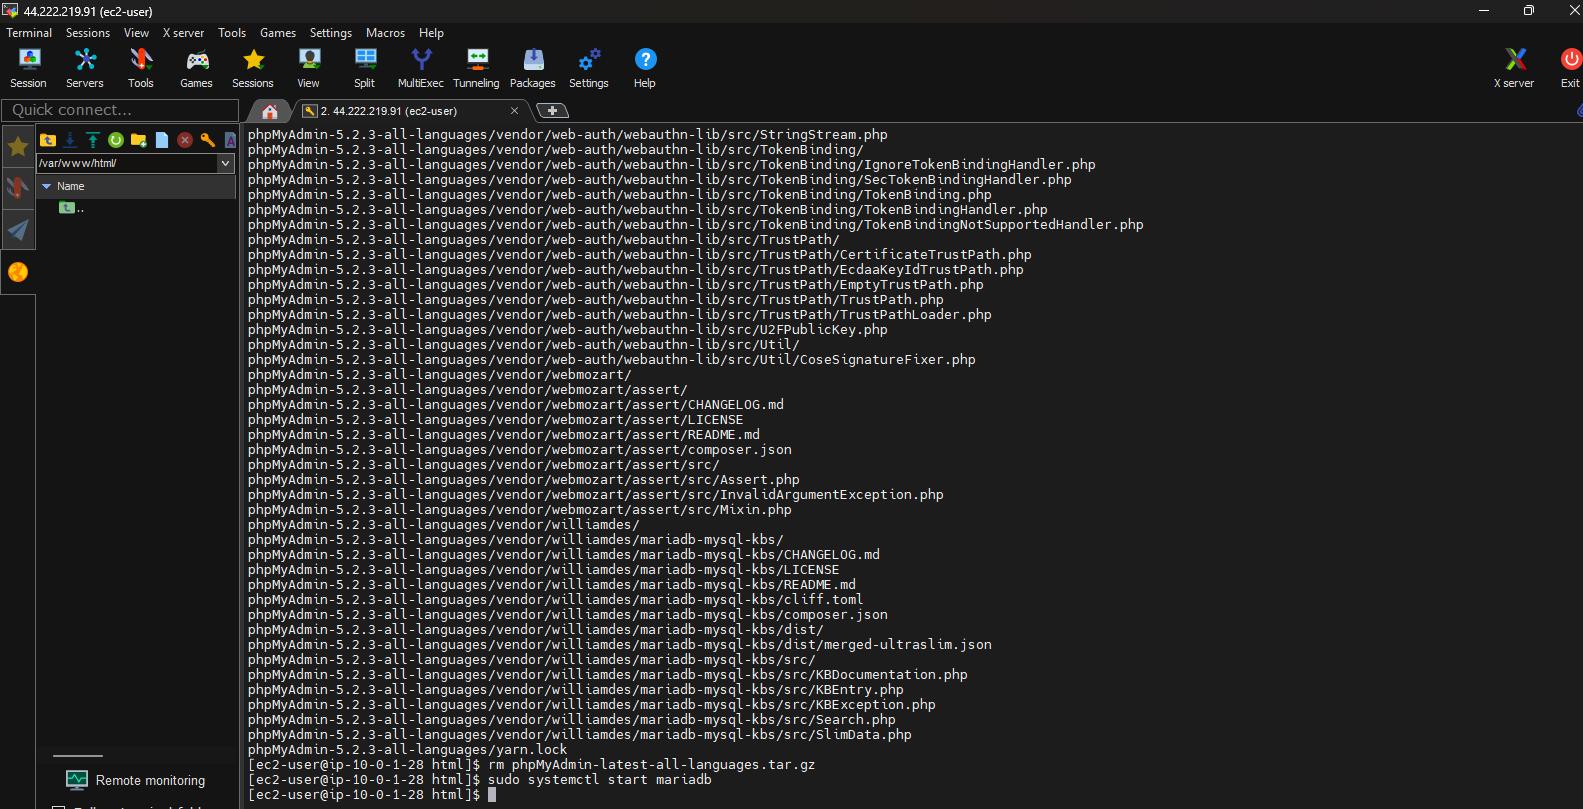Open the Help menu
The image size is (1583, 809).
pyautogui.click(x=431, y=33)
